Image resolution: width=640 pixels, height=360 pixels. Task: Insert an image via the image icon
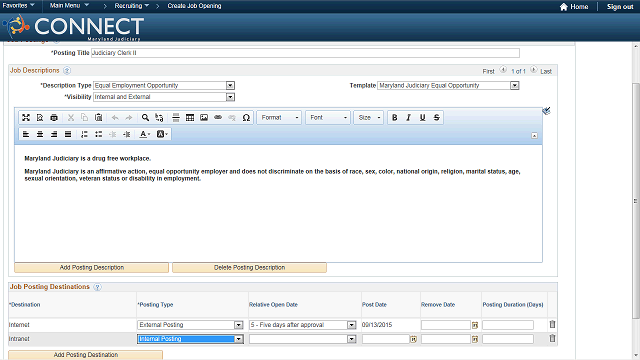click(x=204, y=118)
